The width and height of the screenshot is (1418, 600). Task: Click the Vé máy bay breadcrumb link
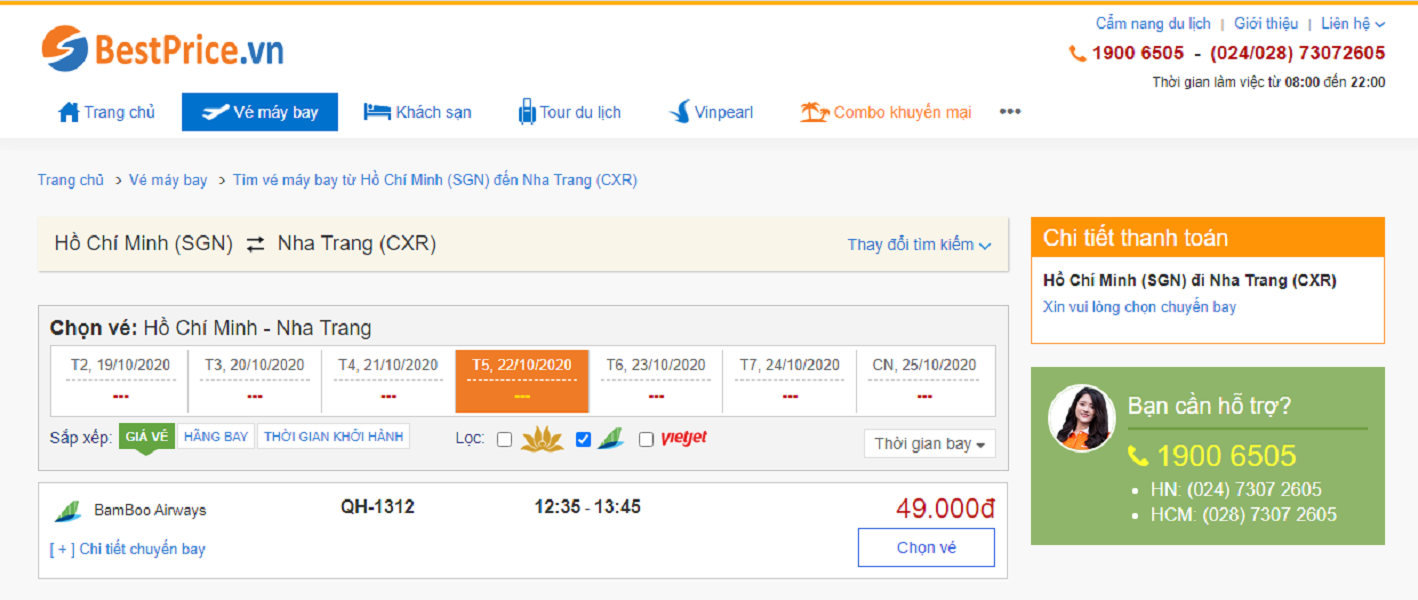pos(168,180)
